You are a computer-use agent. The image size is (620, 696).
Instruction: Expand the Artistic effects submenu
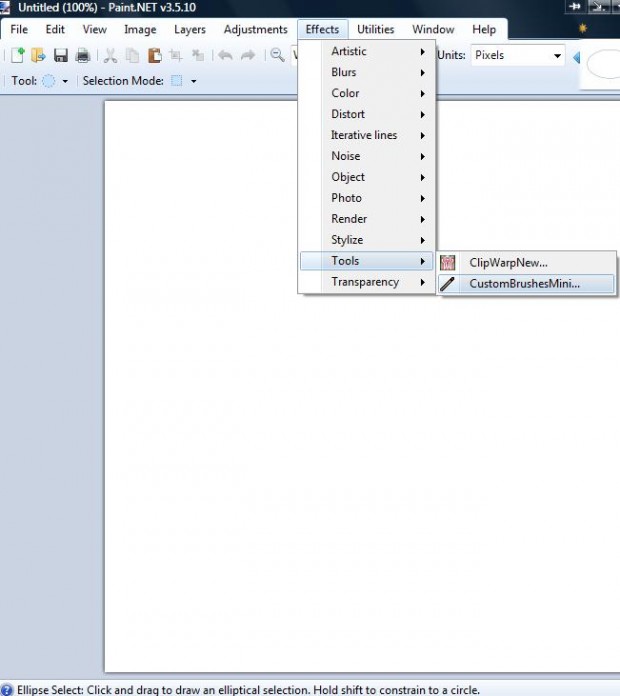[x=367, y=51]
